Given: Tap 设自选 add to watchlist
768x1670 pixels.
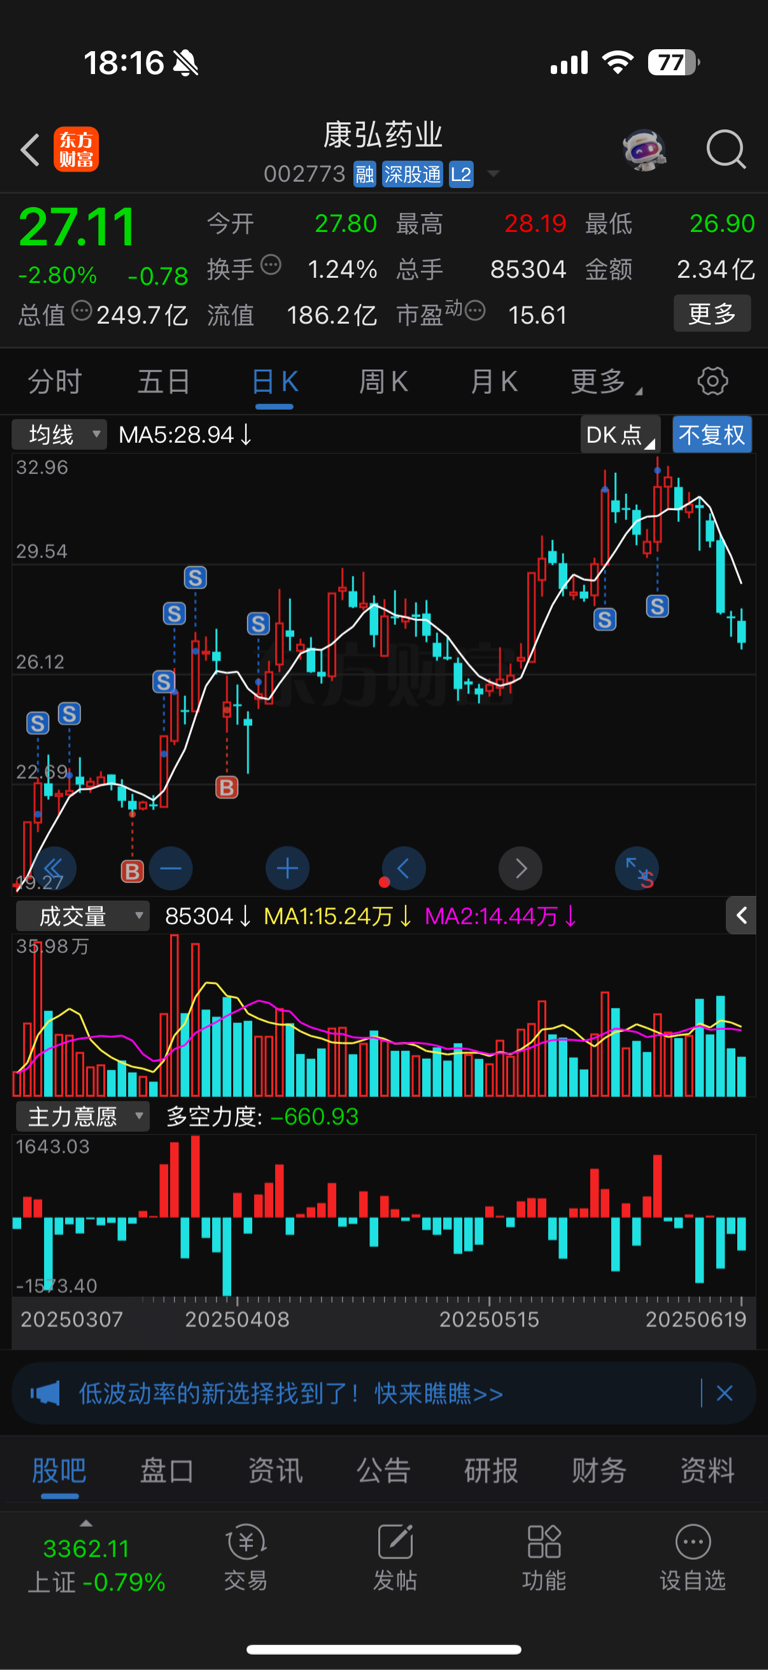Looking at the screenshot, I should tap(693, 1558).
